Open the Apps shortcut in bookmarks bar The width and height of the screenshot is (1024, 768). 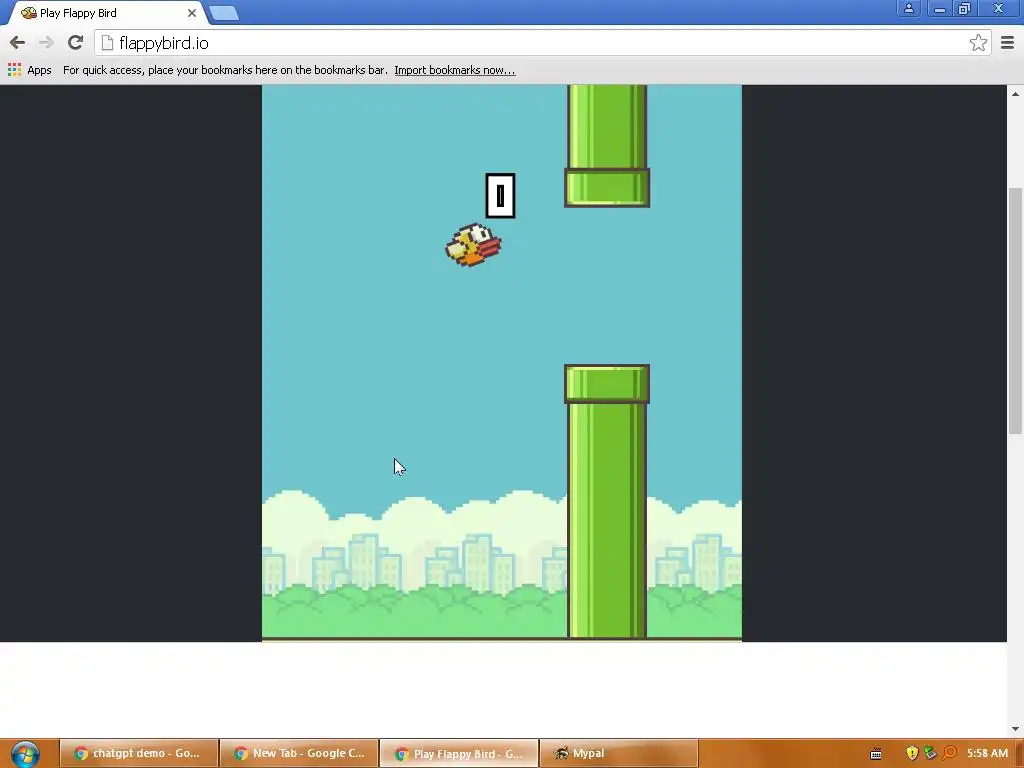pyautogui.click(x=29, y=70)
